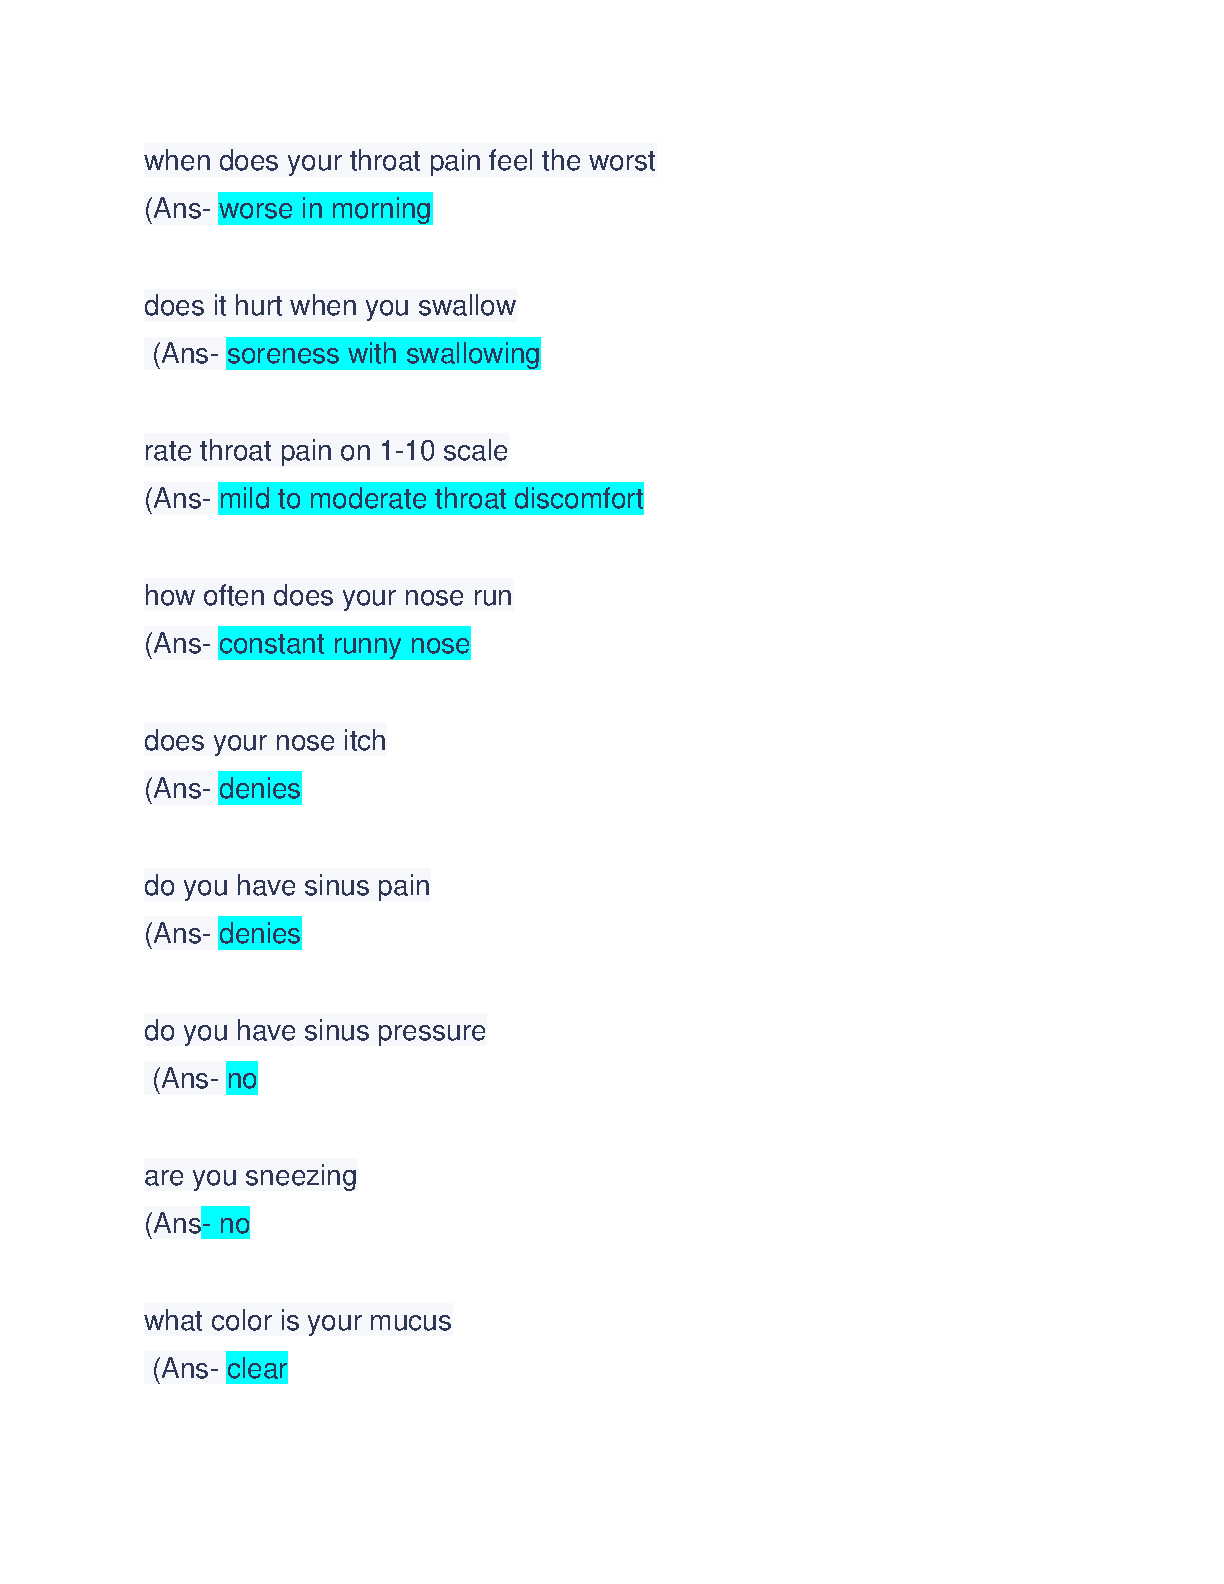Click the question 'does it hurt when you swallow'
Screen dimensions: 1224x1584
click(x=330, y=306)
